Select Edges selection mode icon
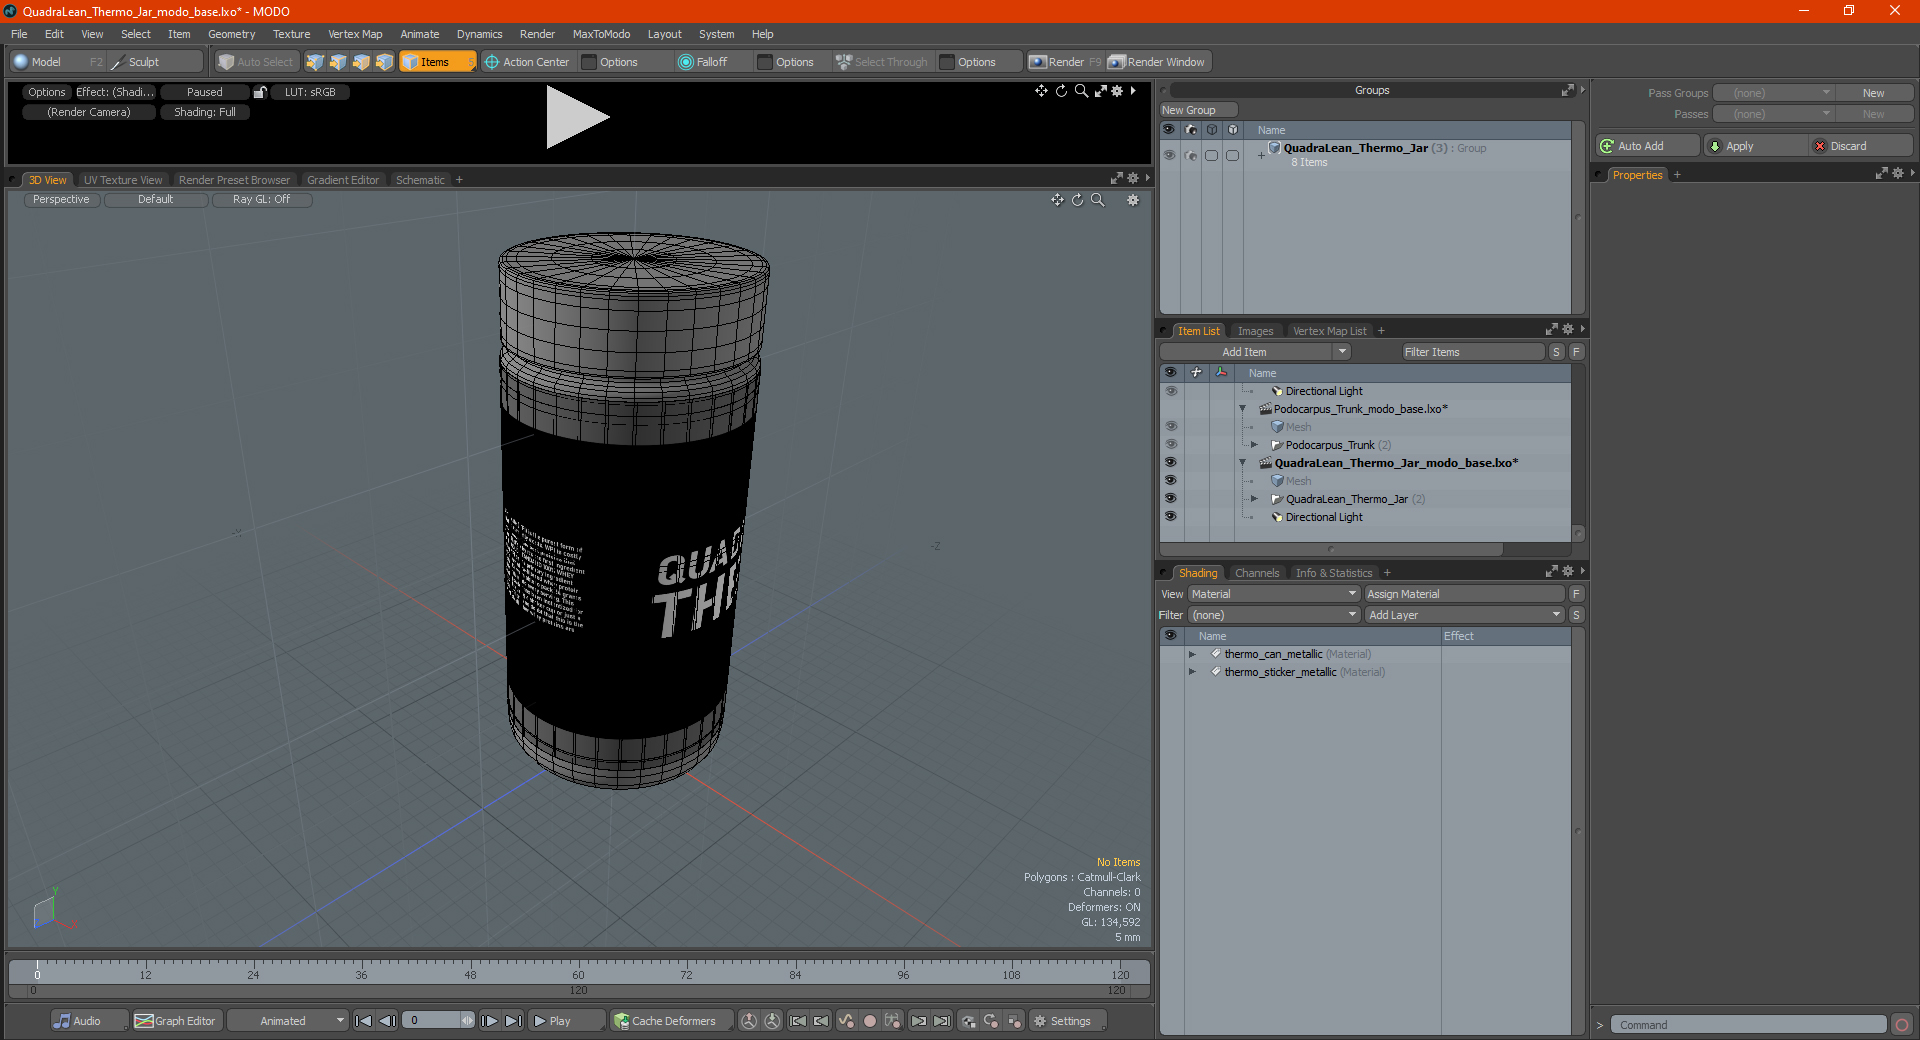Image resolution: width=1920 pixels, height=1040 pixels. coord(338,62)
